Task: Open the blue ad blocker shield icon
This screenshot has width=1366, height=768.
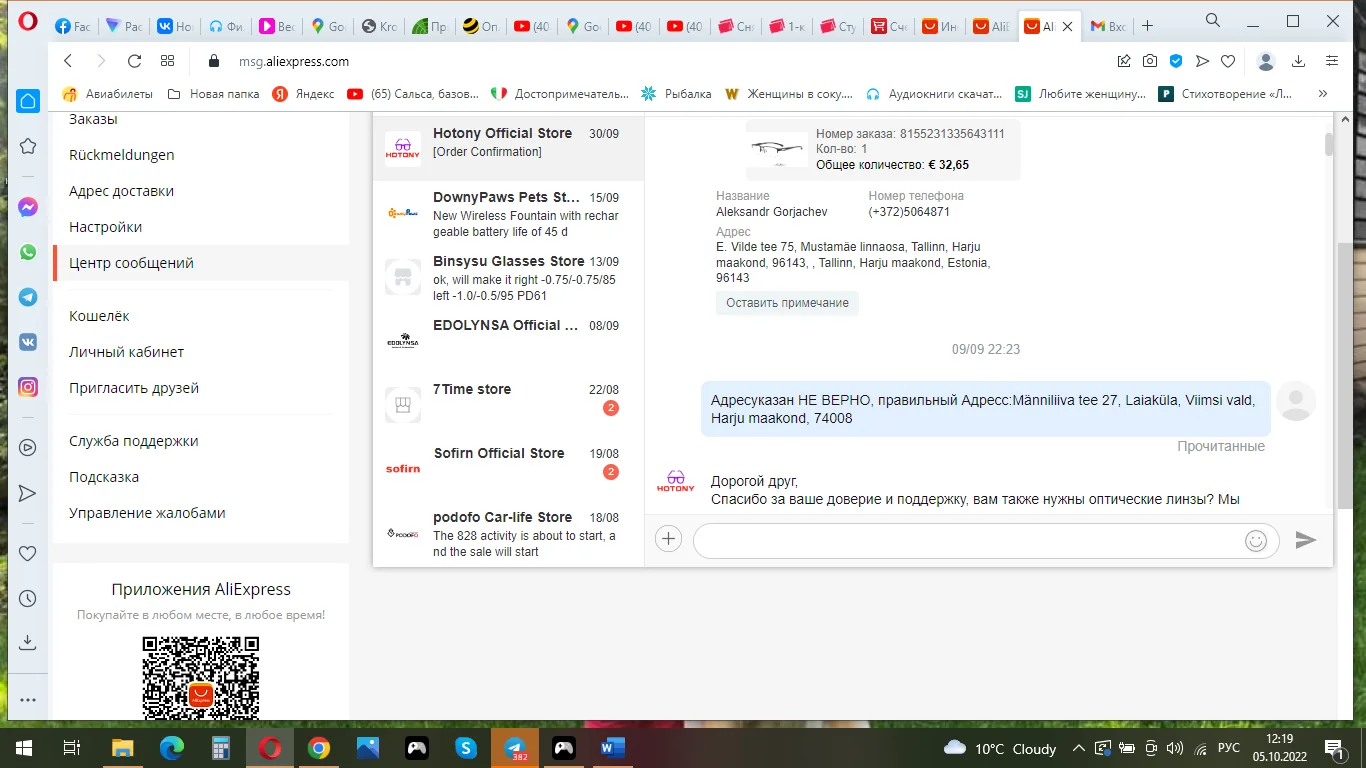Action: coord(1177,61)
